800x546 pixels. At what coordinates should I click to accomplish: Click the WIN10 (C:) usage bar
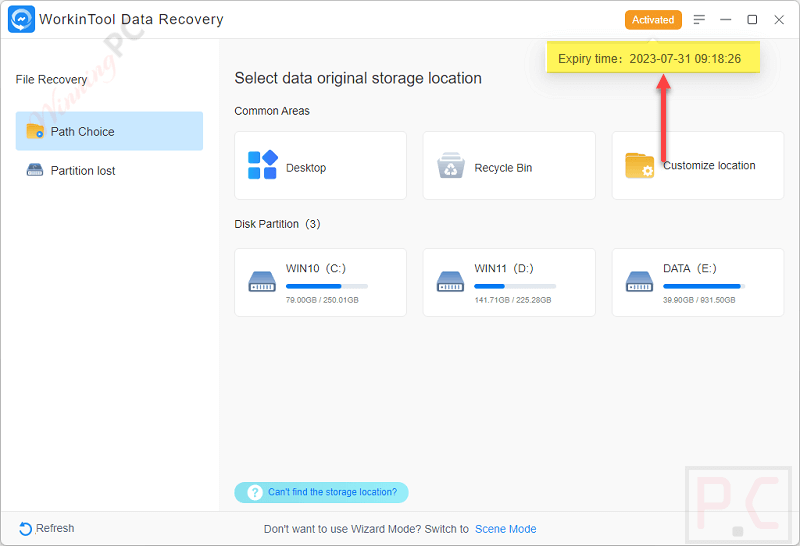tap(327, 286)
